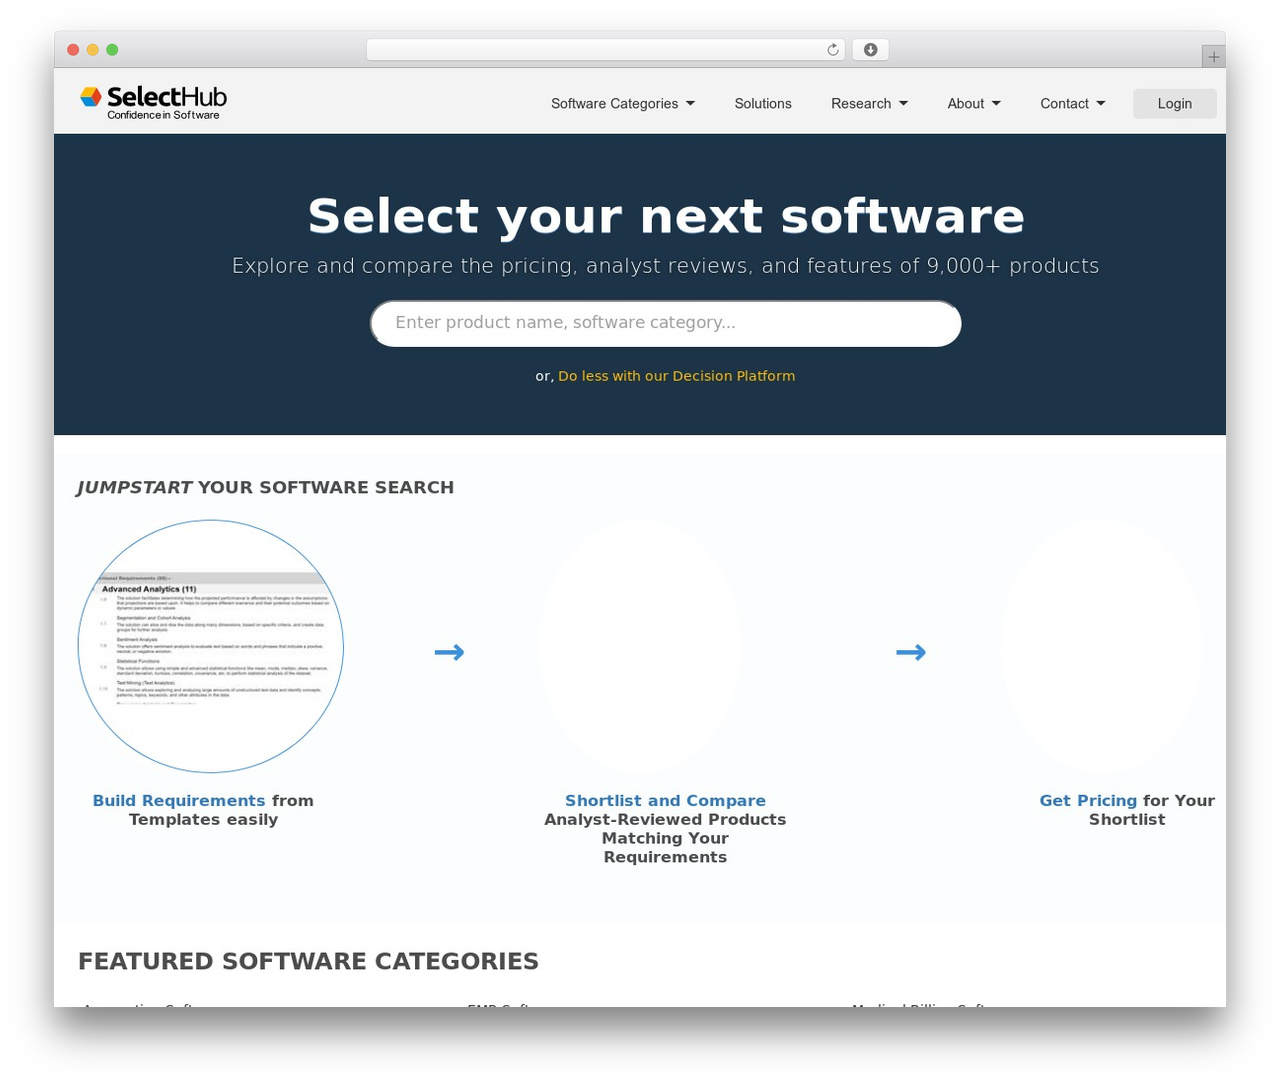Open the Advanced Analytics requirements thumbnail

[211, 646]
